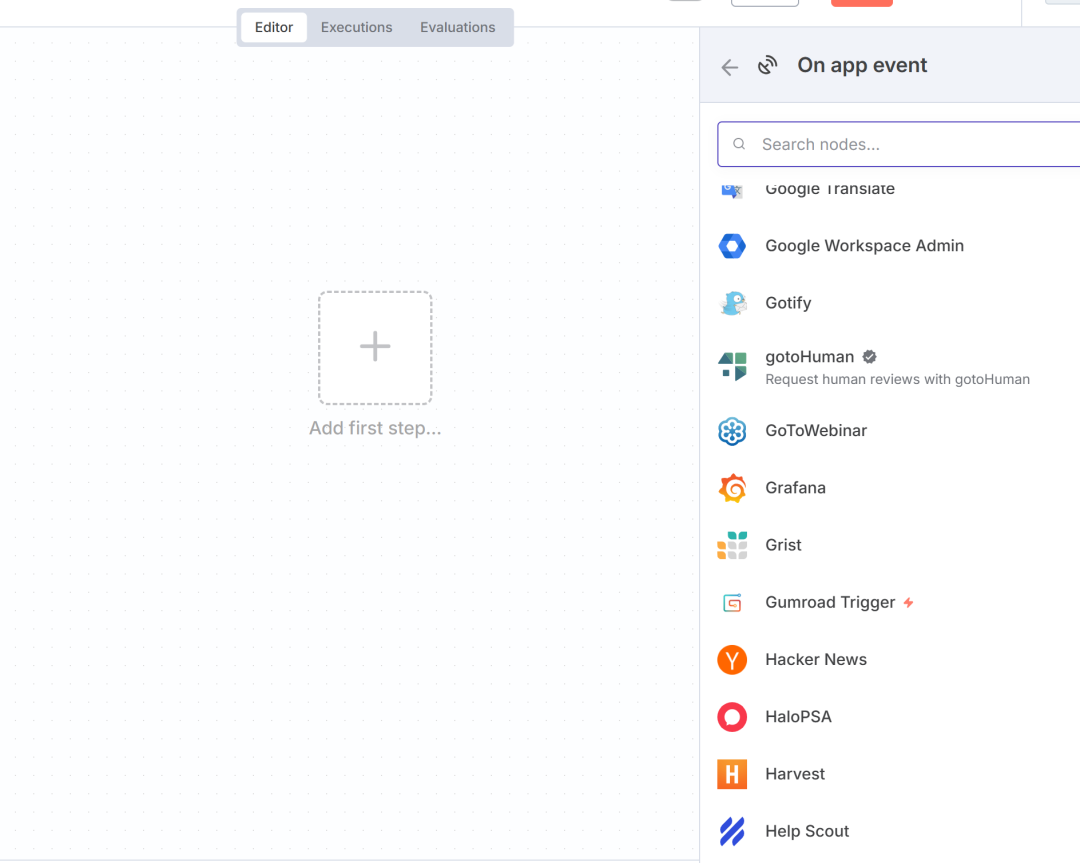The height and width of the screenshot is (863, 1080).
Task: Select the HaloPSA red circle icon
Action: click(732, 717)
